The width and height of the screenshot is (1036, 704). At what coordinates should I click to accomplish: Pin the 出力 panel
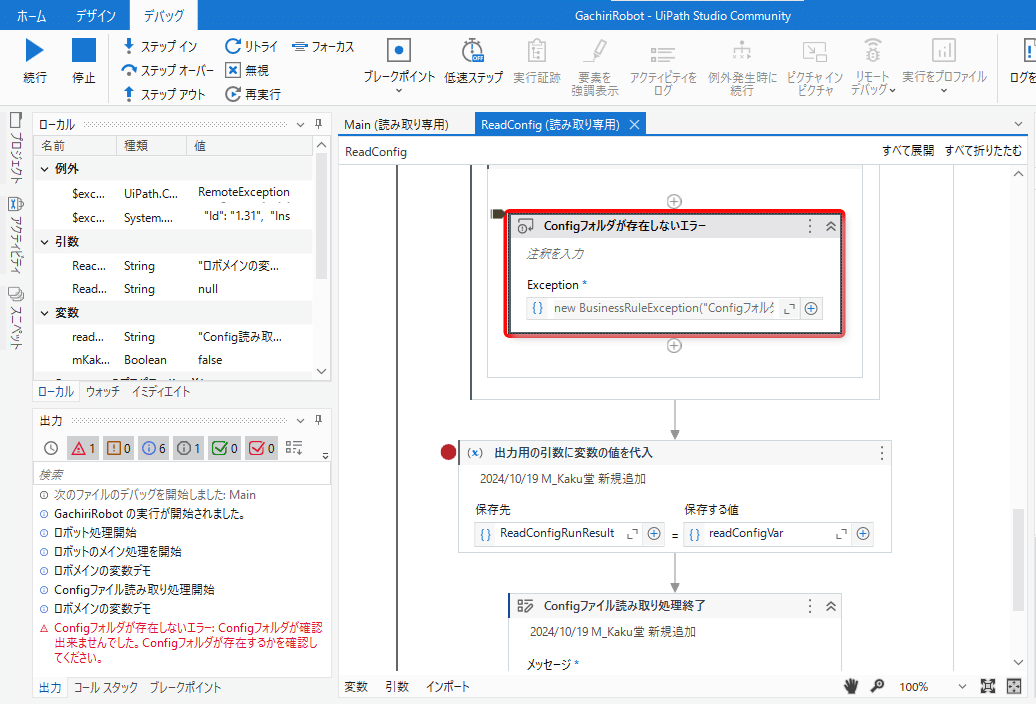(x=318, y=420)
